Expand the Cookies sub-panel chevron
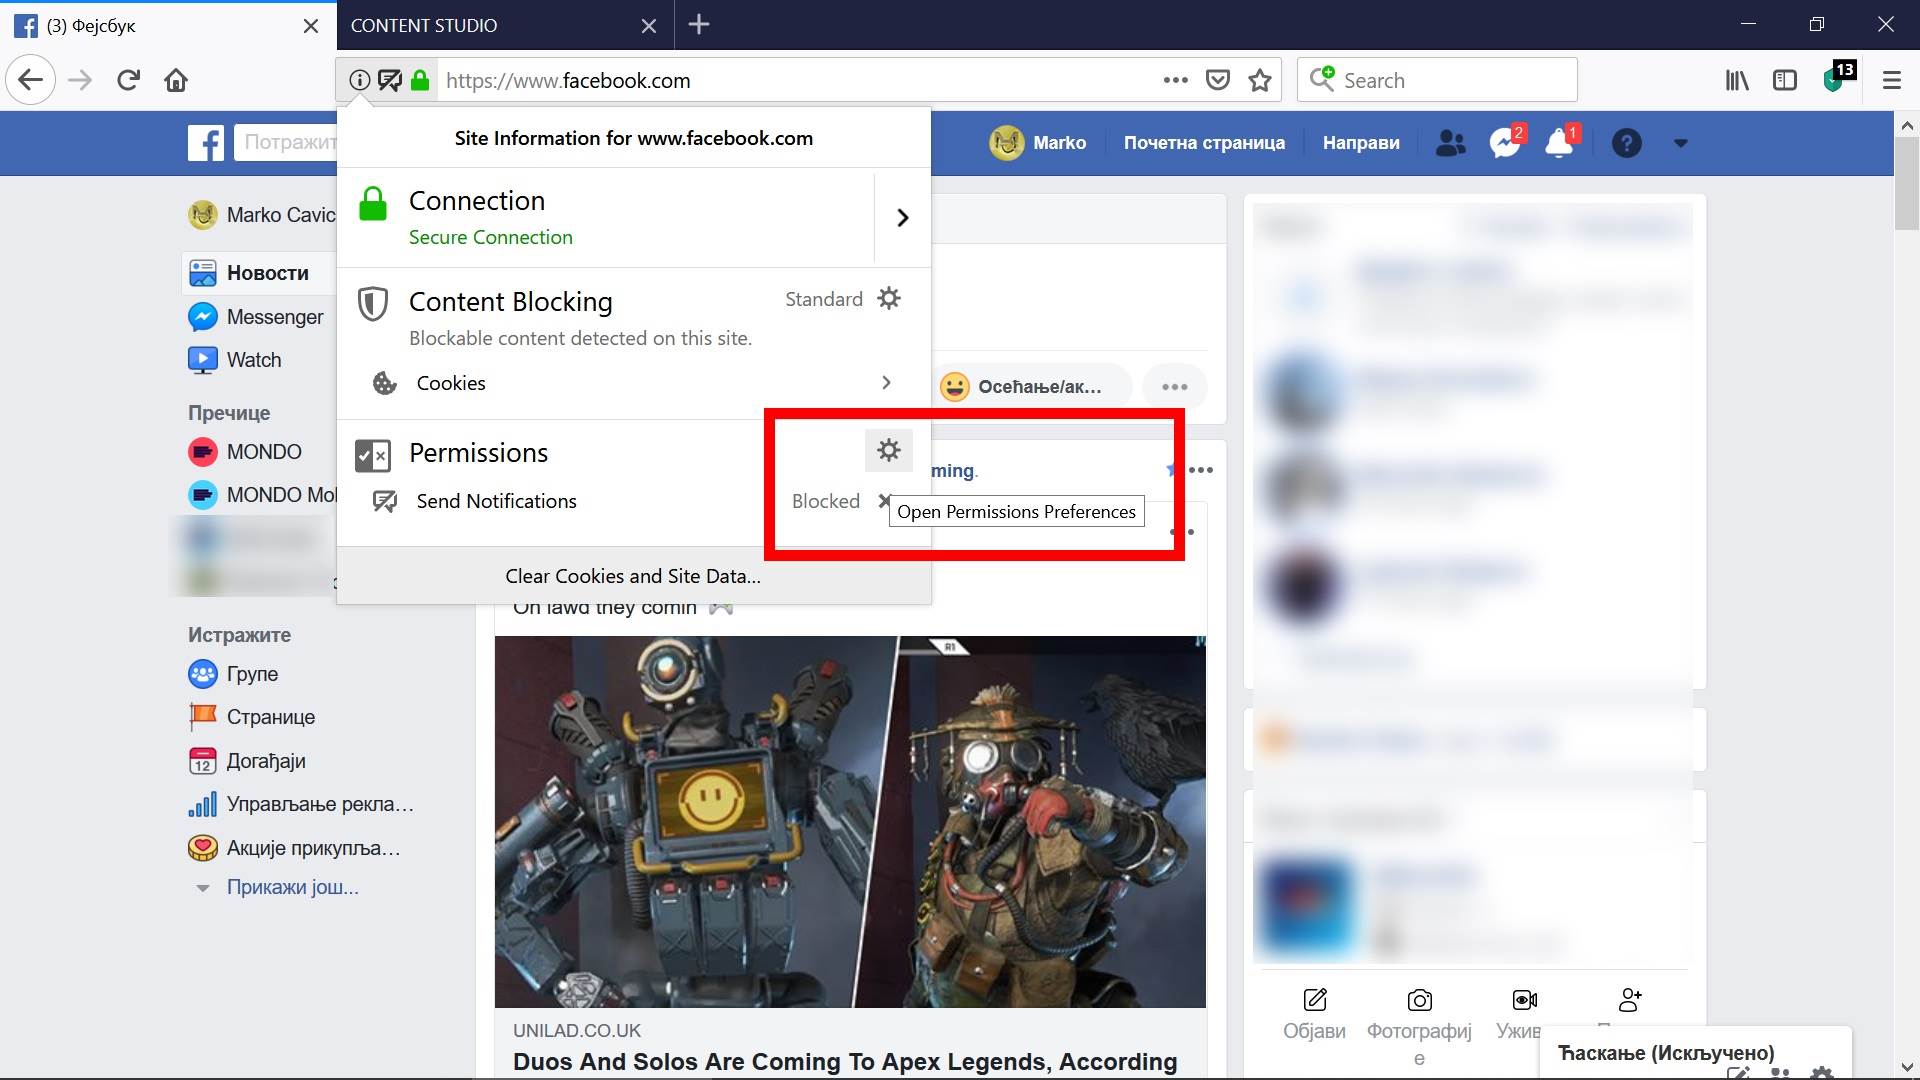 click(x=886, y=383)
